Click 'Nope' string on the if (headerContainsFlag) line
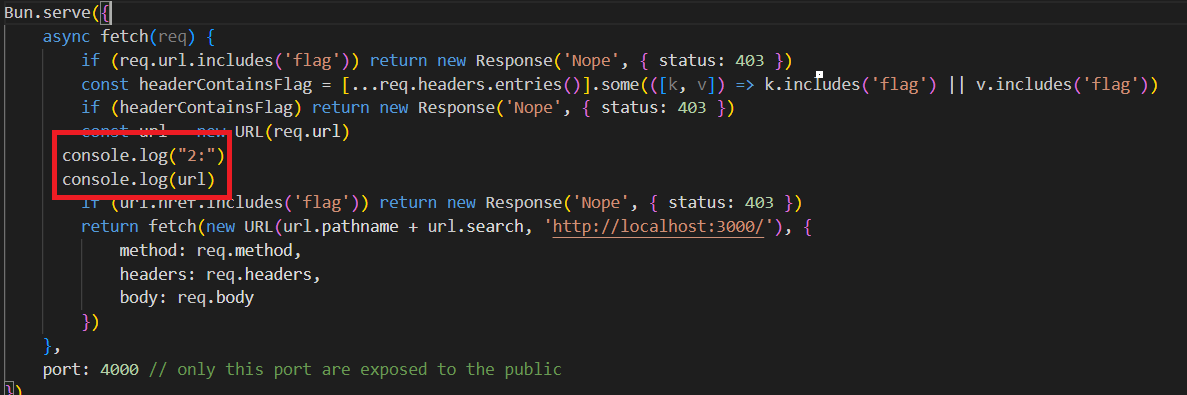The height and width of the screenshot is (395, 1187). click(x=537, y=108)
